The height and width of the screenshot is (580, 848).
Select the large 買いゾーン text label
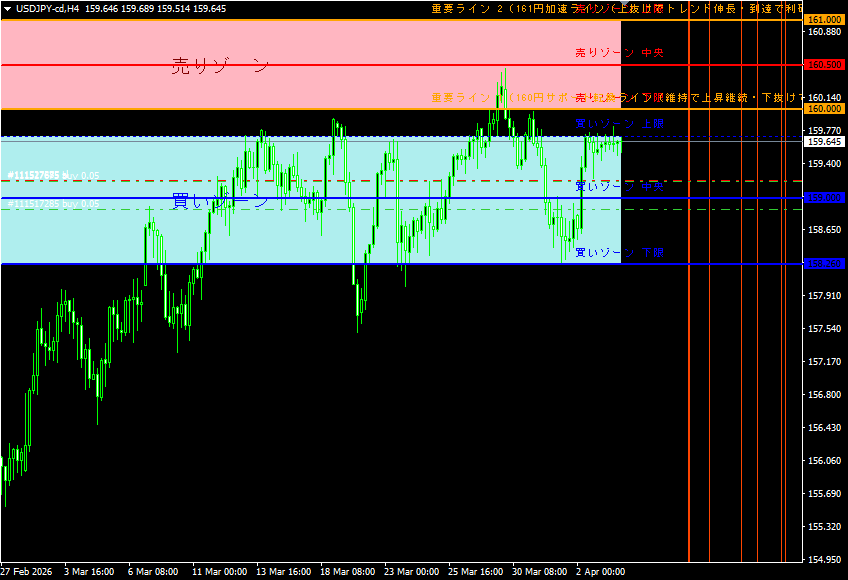[220, 201]
